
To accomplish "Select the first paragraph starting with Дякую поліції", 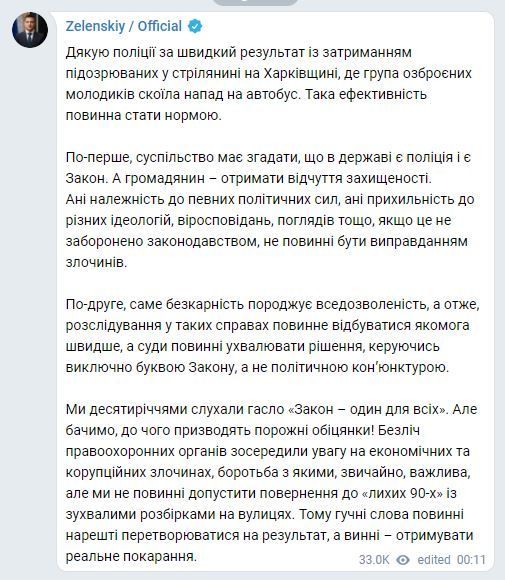I will [269, 84].
